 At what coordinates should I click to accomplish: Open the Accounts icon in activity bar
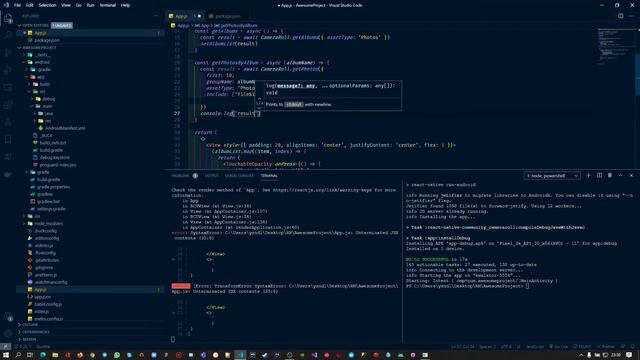[x=8, y=317]
